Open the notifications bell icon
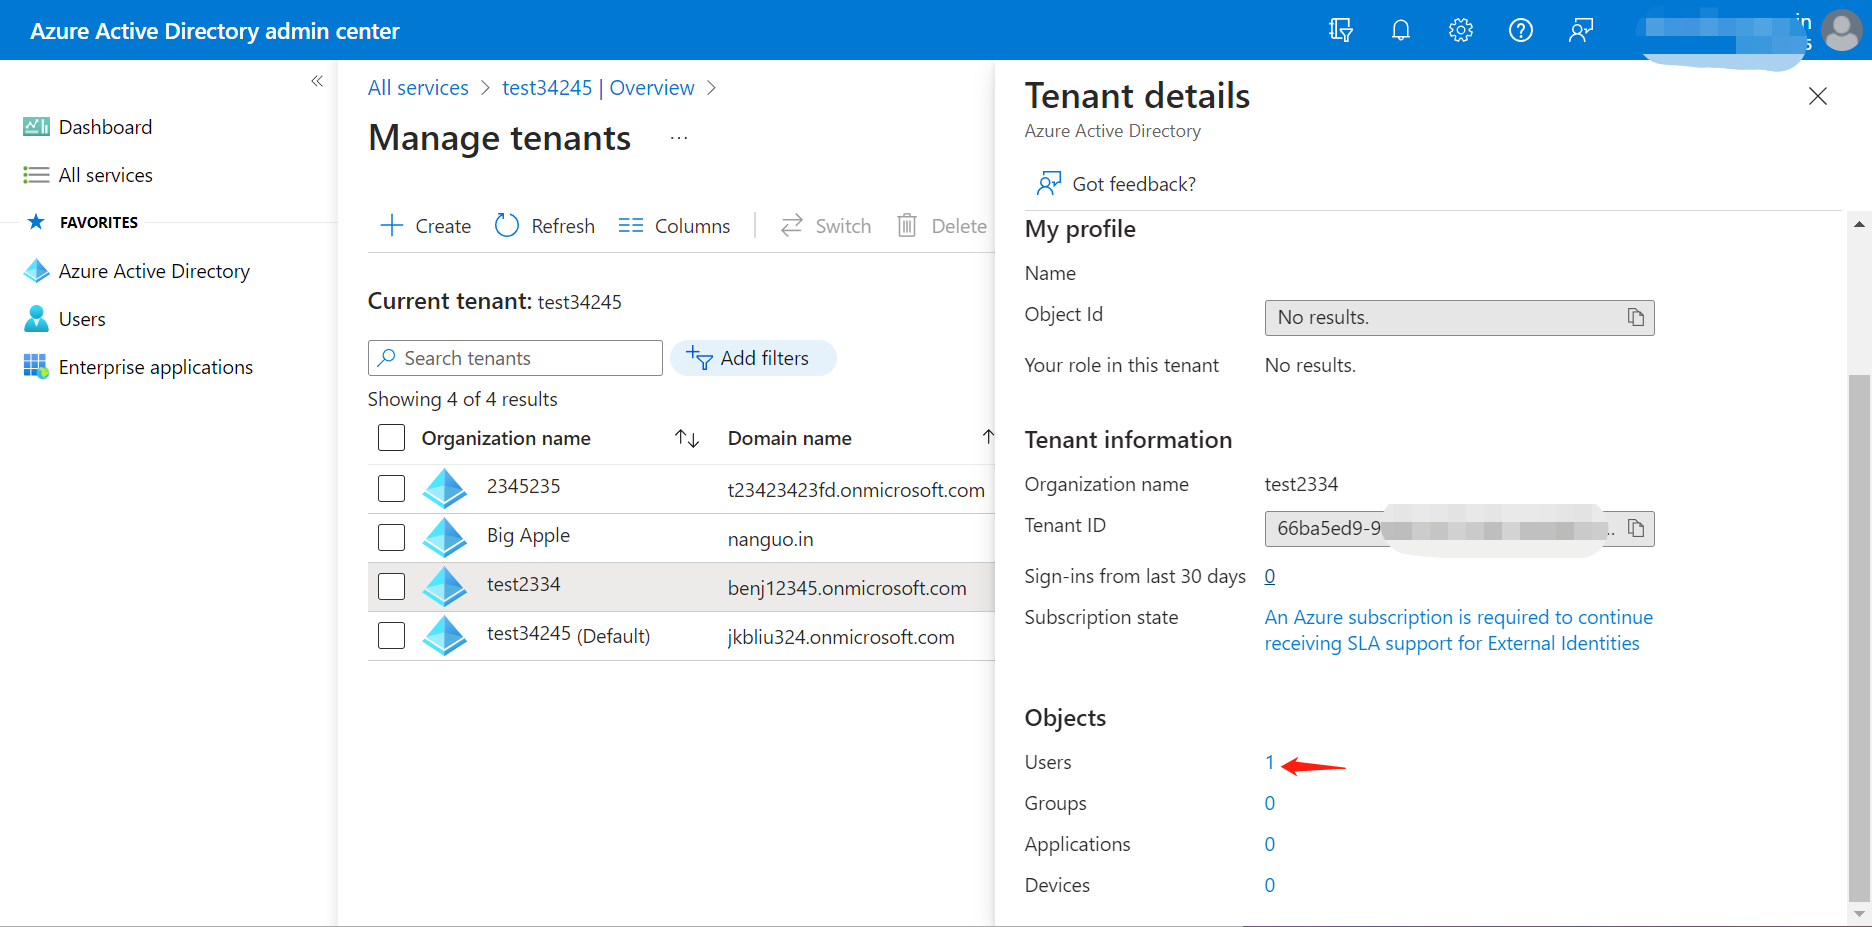This screenshot has height=927, width=1872. coord(1400,30)
